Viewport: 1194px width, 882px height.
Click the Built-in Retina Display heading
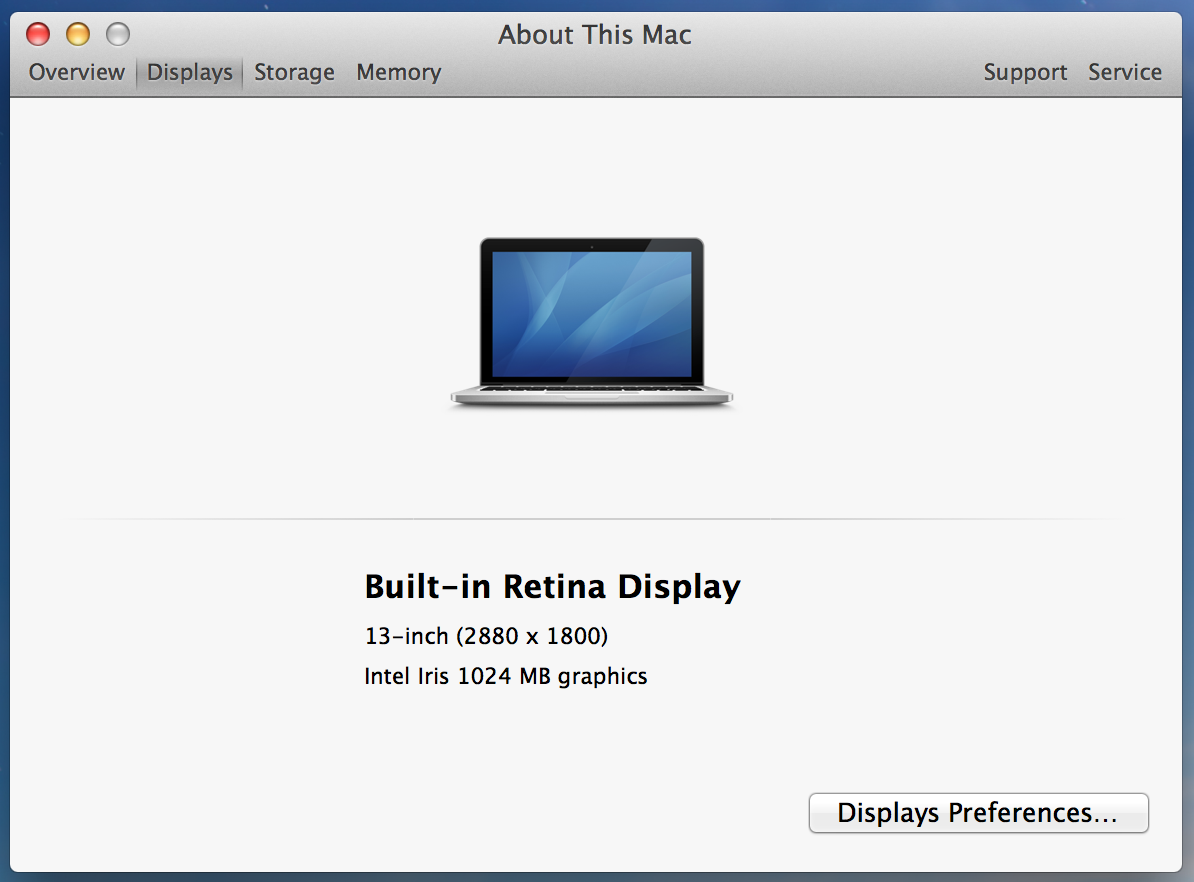(x=552, y=587)
